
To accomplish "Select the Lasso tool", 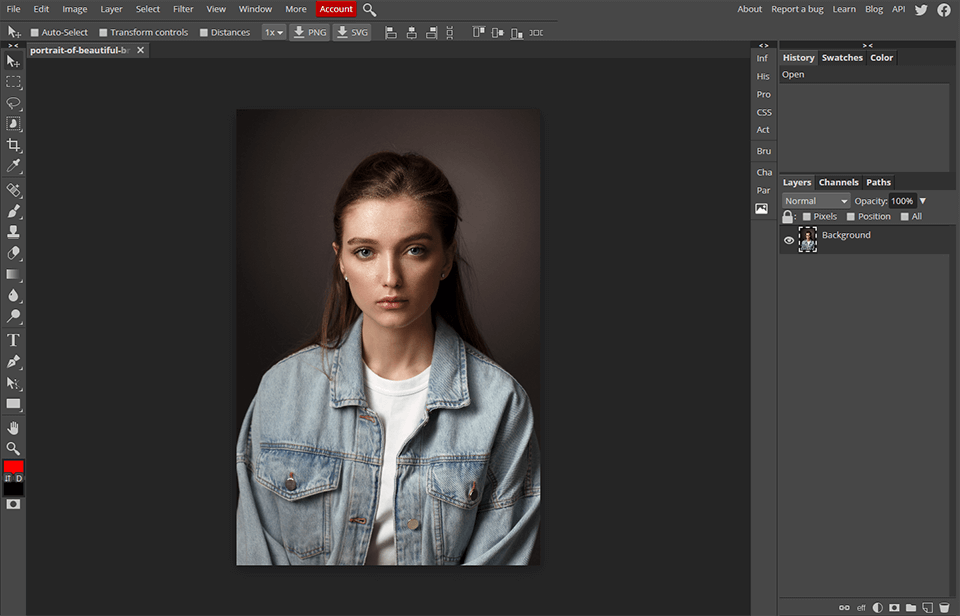I will (x=14, y=103).
